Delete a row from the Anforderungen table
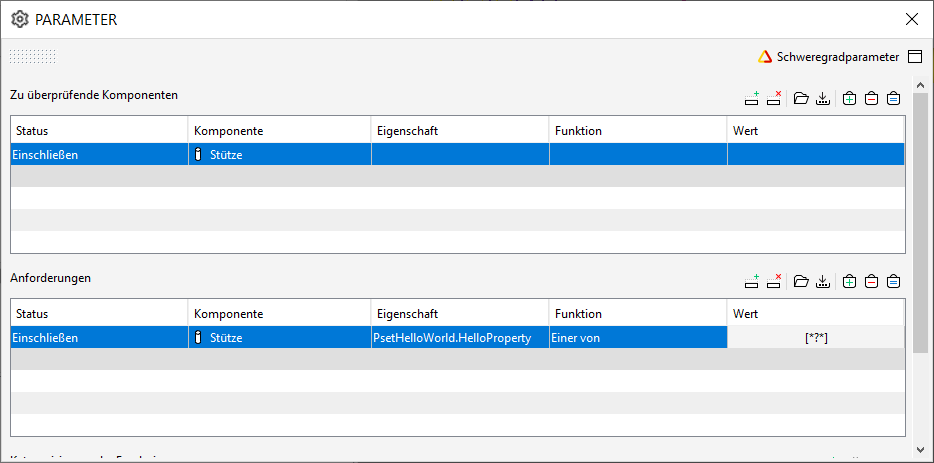Image resolution: width=934 pixels, height=463 pixels. pyautogui.click(x=774, y=281)
